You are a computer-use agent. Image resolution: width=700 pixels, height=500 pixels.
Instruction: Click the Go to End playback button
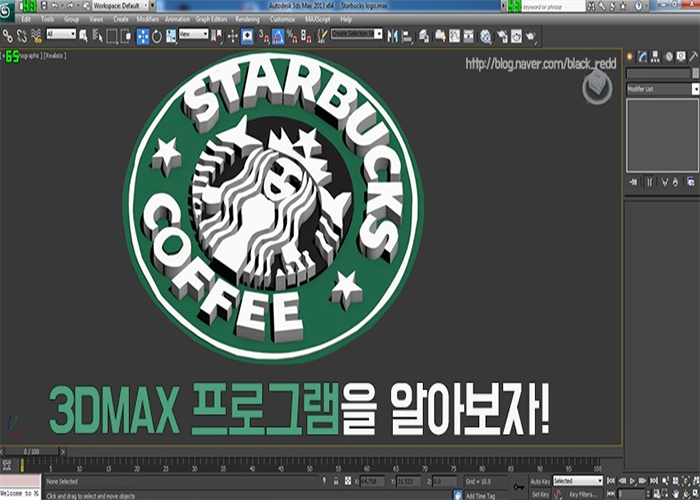654,481
